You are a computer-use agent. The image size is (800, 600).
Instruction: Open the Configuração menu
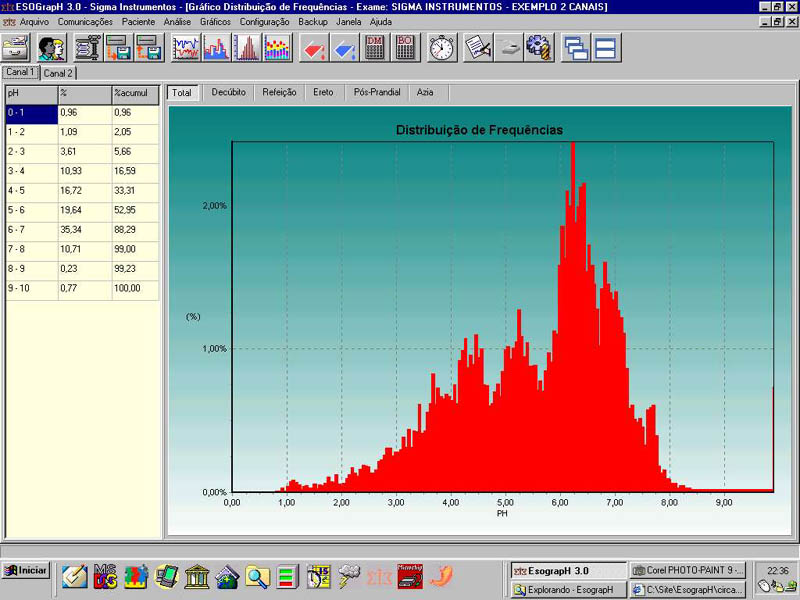[264, 21]
